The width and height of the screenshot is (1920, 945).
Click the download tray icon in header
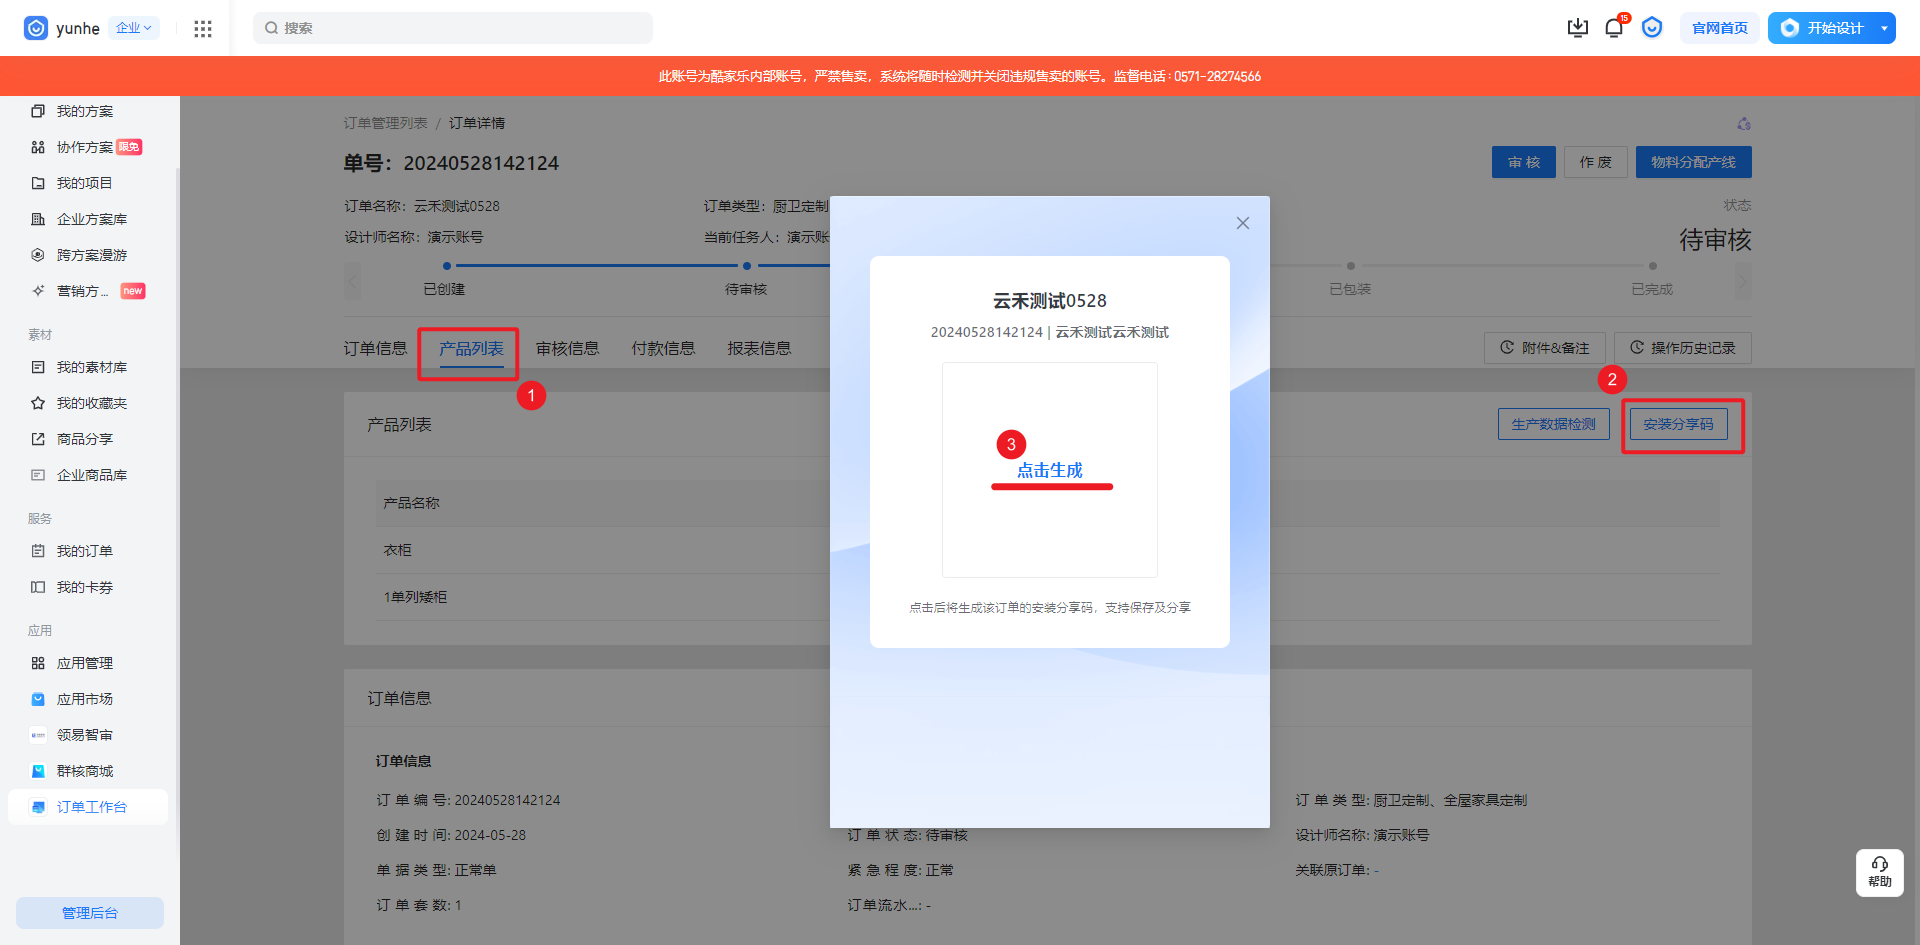pyautogui.click(x=1577, y=28)
